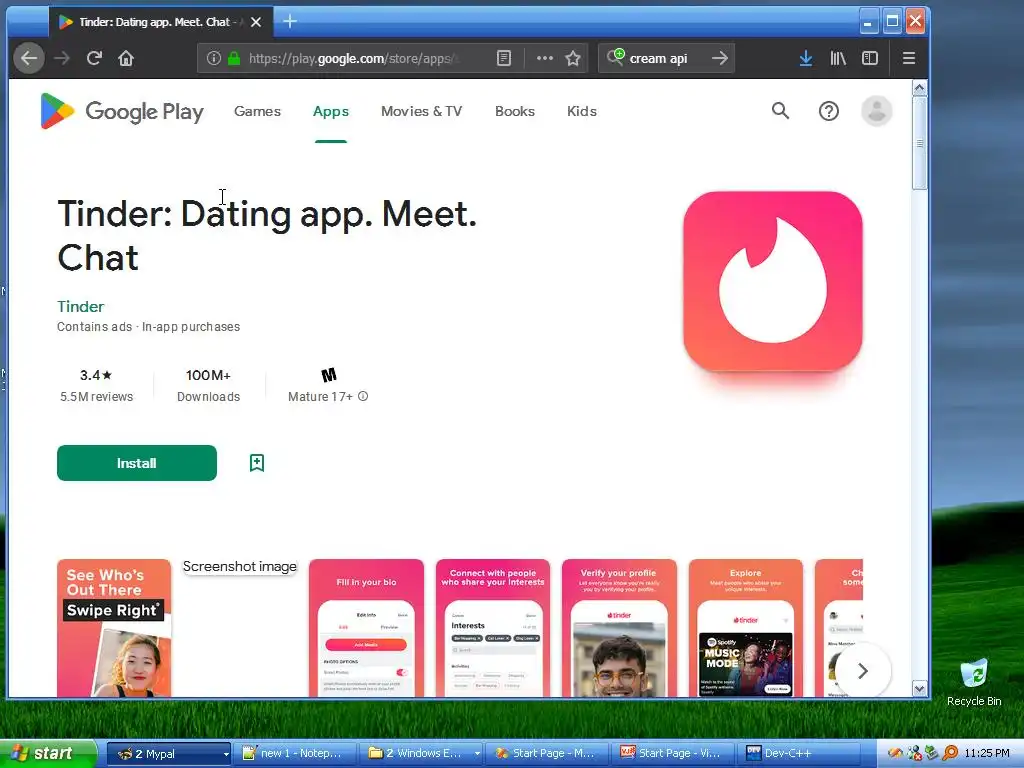The image size is (1024, 768).
Task: Open Google Play Help question mark icon
Action: coord(829,111)
